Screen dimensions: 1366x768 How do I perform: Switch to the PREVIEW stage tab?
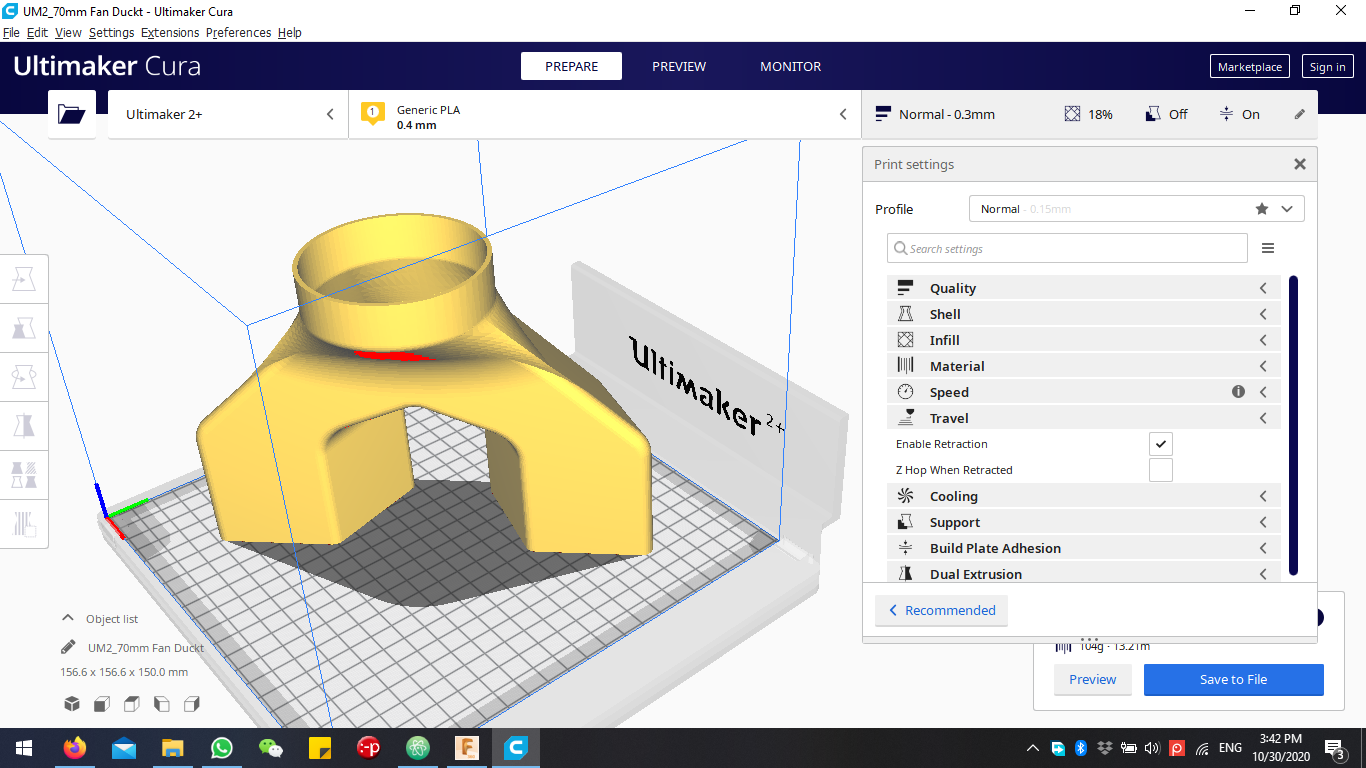pyautogui.click(x=679, y=66)
